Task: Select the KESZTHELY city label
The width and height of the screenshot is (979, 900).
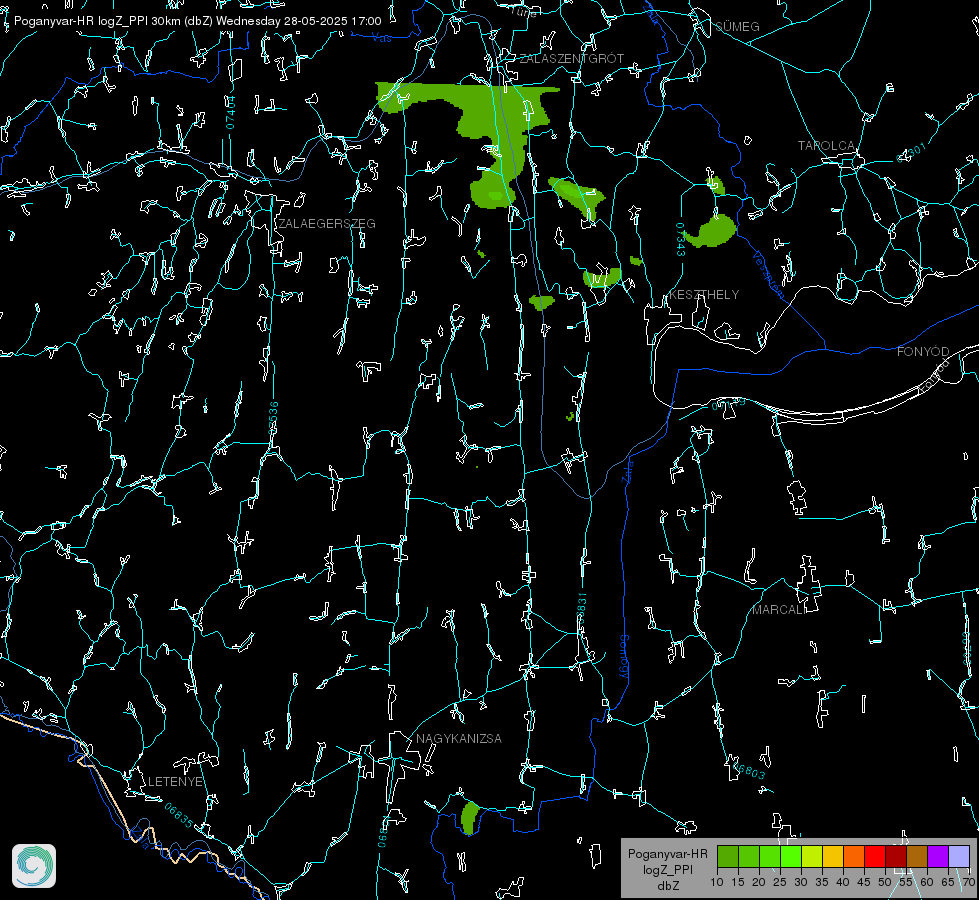Action: [x=704, y=295]
